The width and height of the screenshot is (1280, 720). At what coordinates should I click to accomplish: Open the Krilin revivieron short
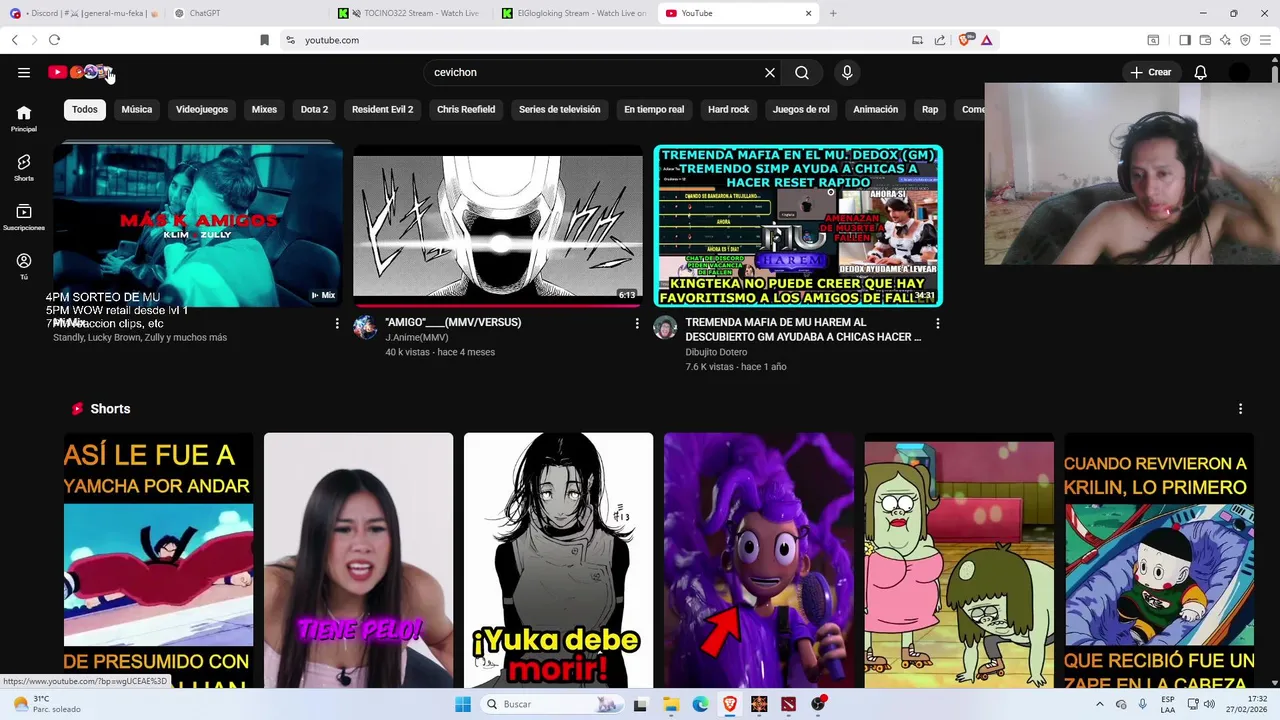(1159, 560)
